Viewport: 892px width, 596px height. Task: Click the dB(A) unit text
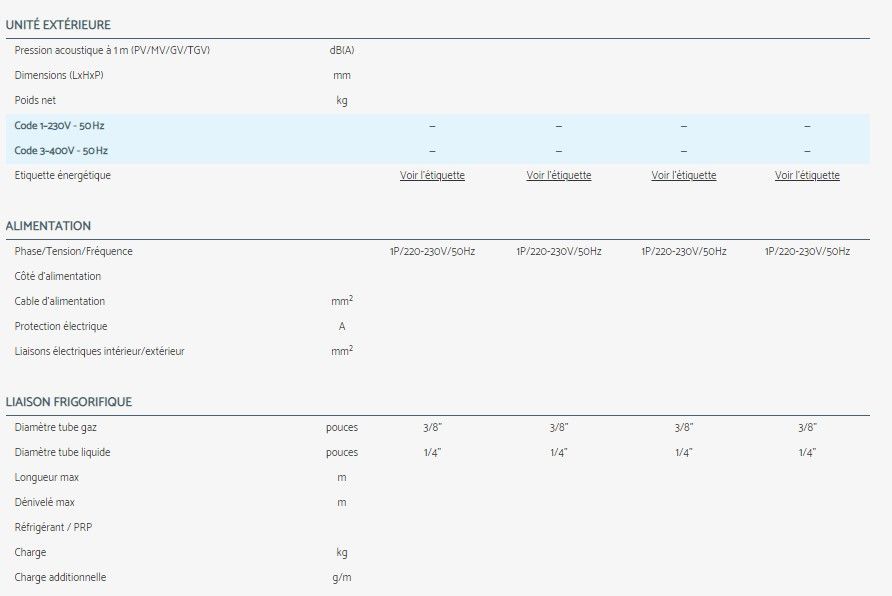point(341,50)
